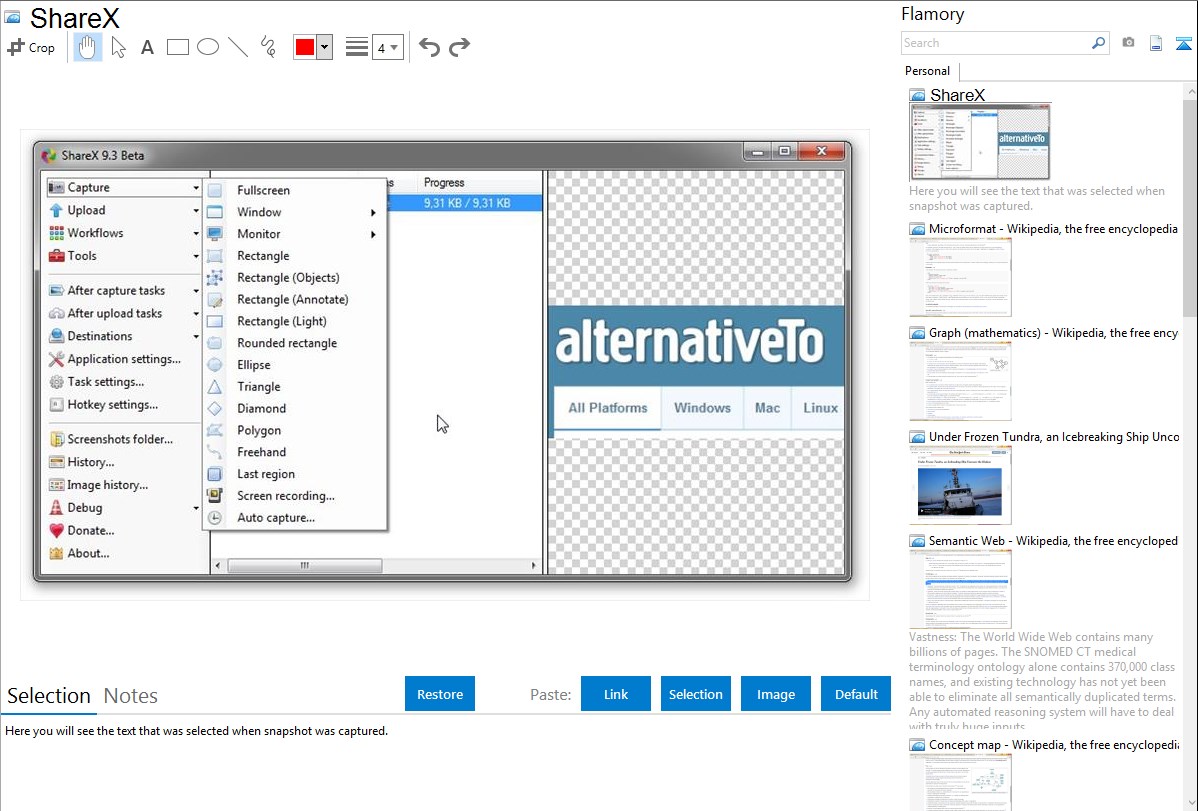Viewport: 1198px width, 811px height.
Task: Select the Crop tool
Action: [31, 47]
